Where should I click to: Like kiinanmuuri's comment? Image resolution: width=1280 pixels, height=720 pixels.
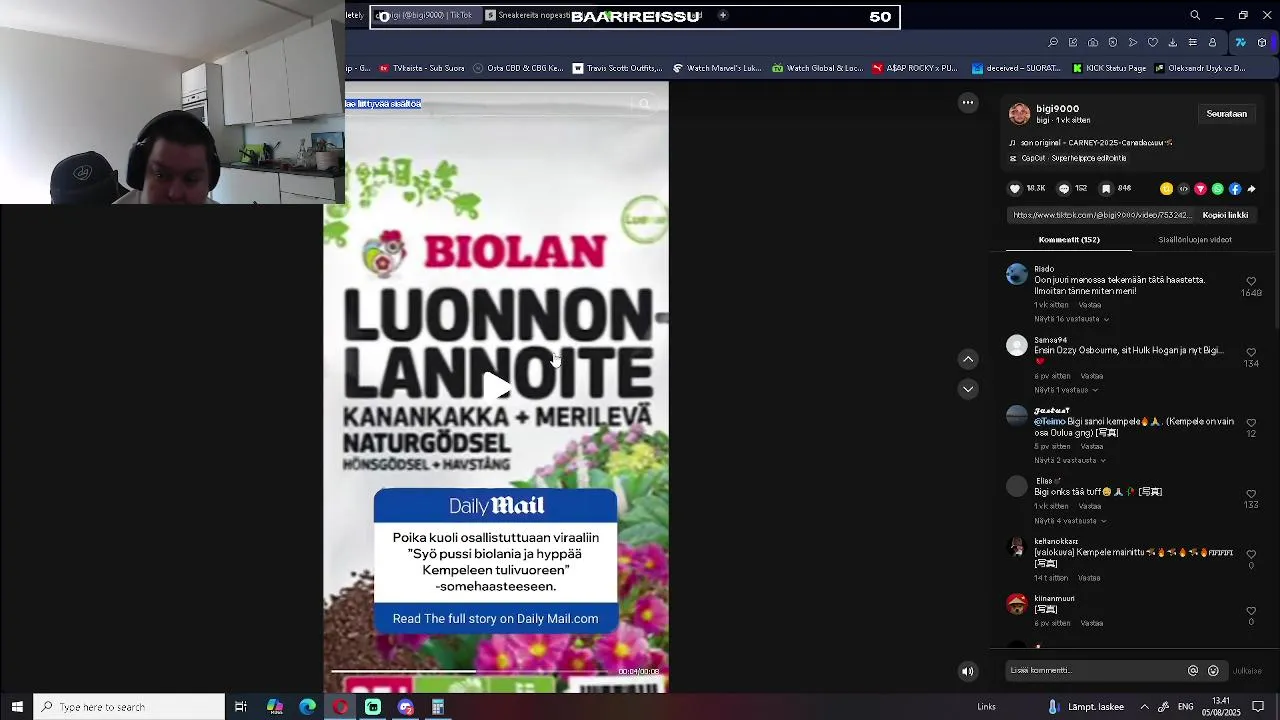click(x=1251, y=611)
